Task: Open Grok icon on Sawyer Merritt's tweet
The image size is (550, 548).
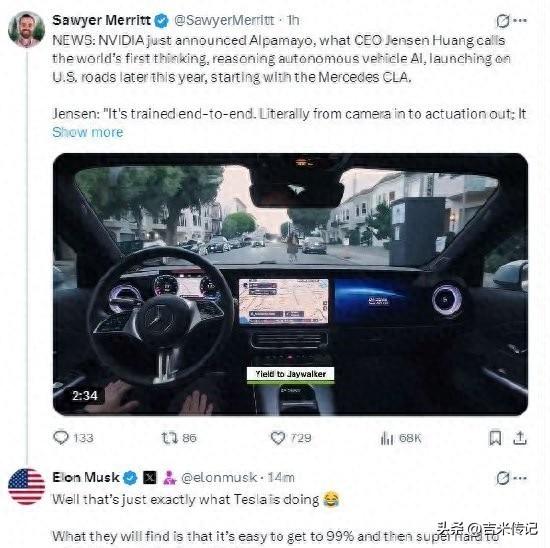Action: [503, 21]
